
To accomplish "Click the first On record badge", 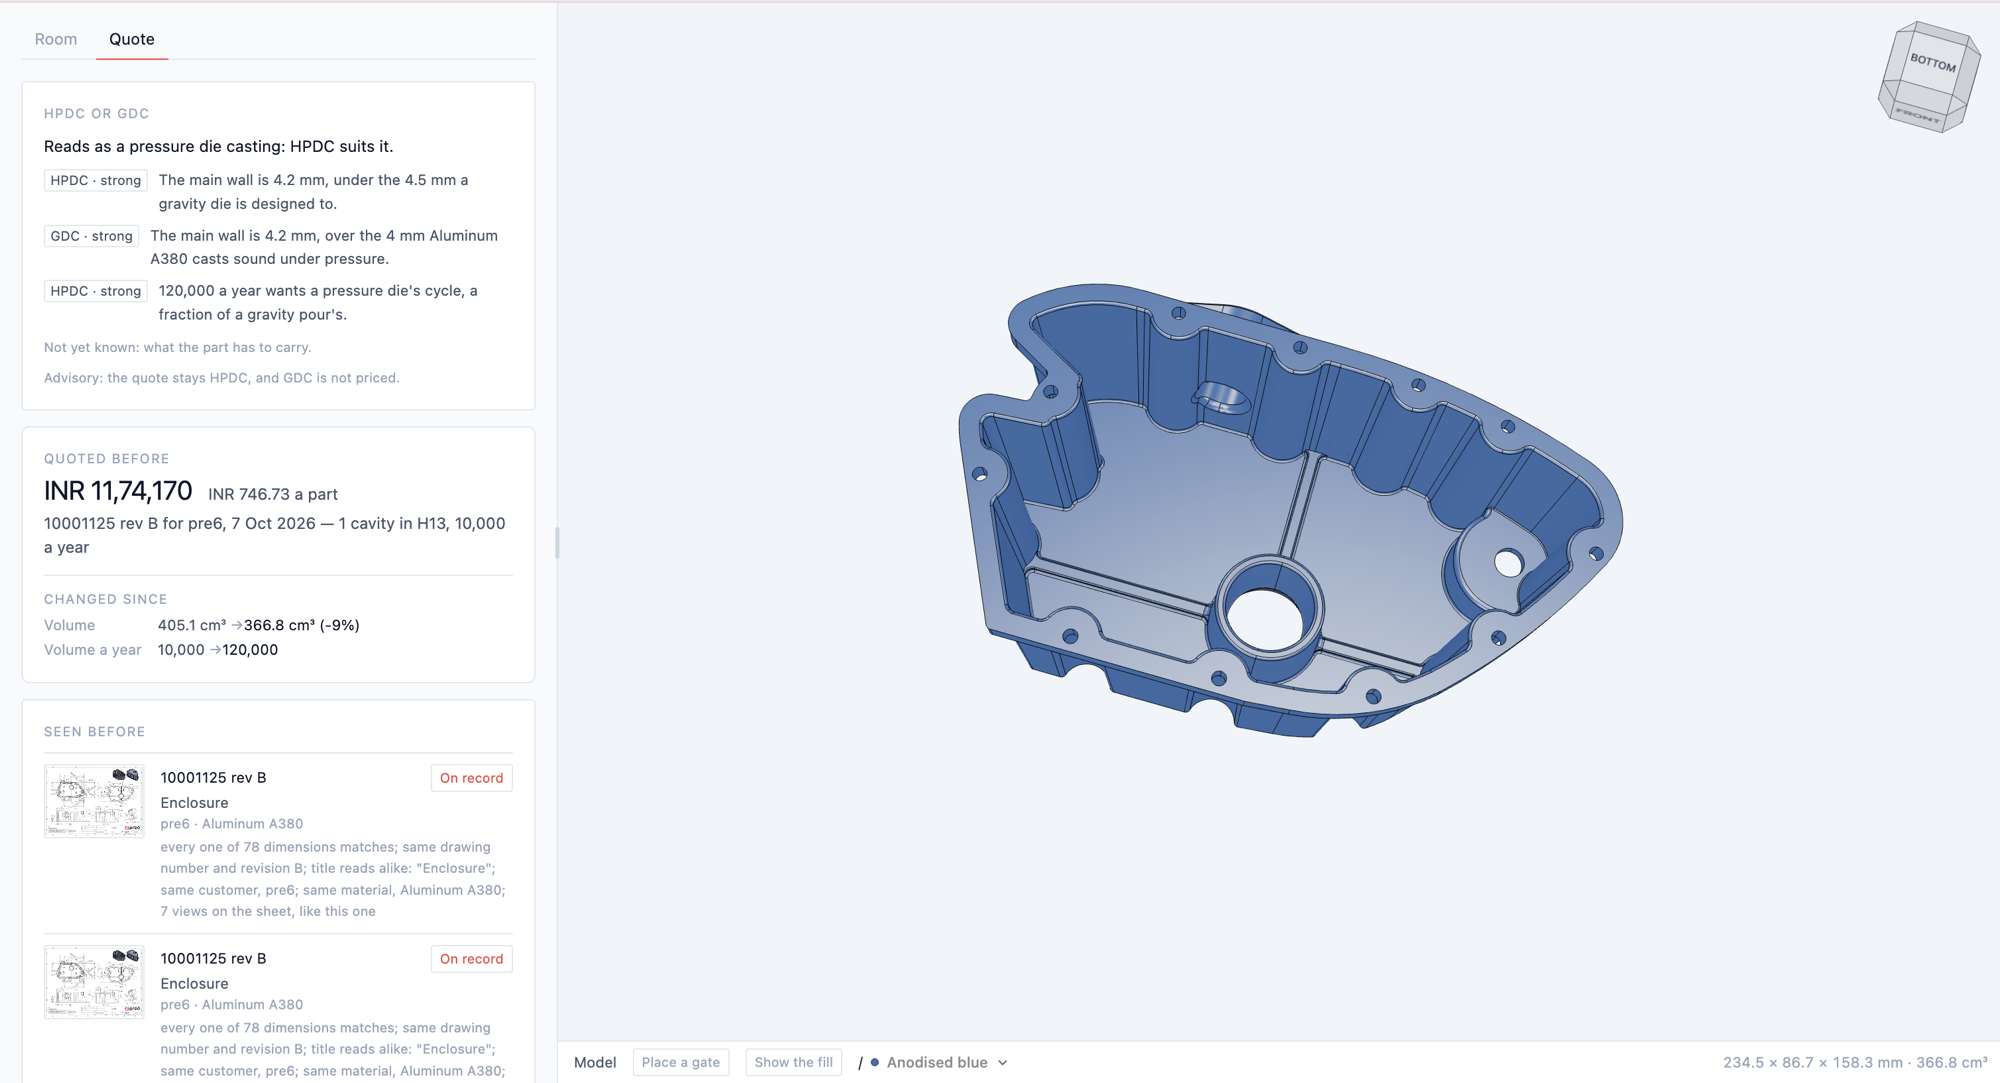I will coord(472,778).
